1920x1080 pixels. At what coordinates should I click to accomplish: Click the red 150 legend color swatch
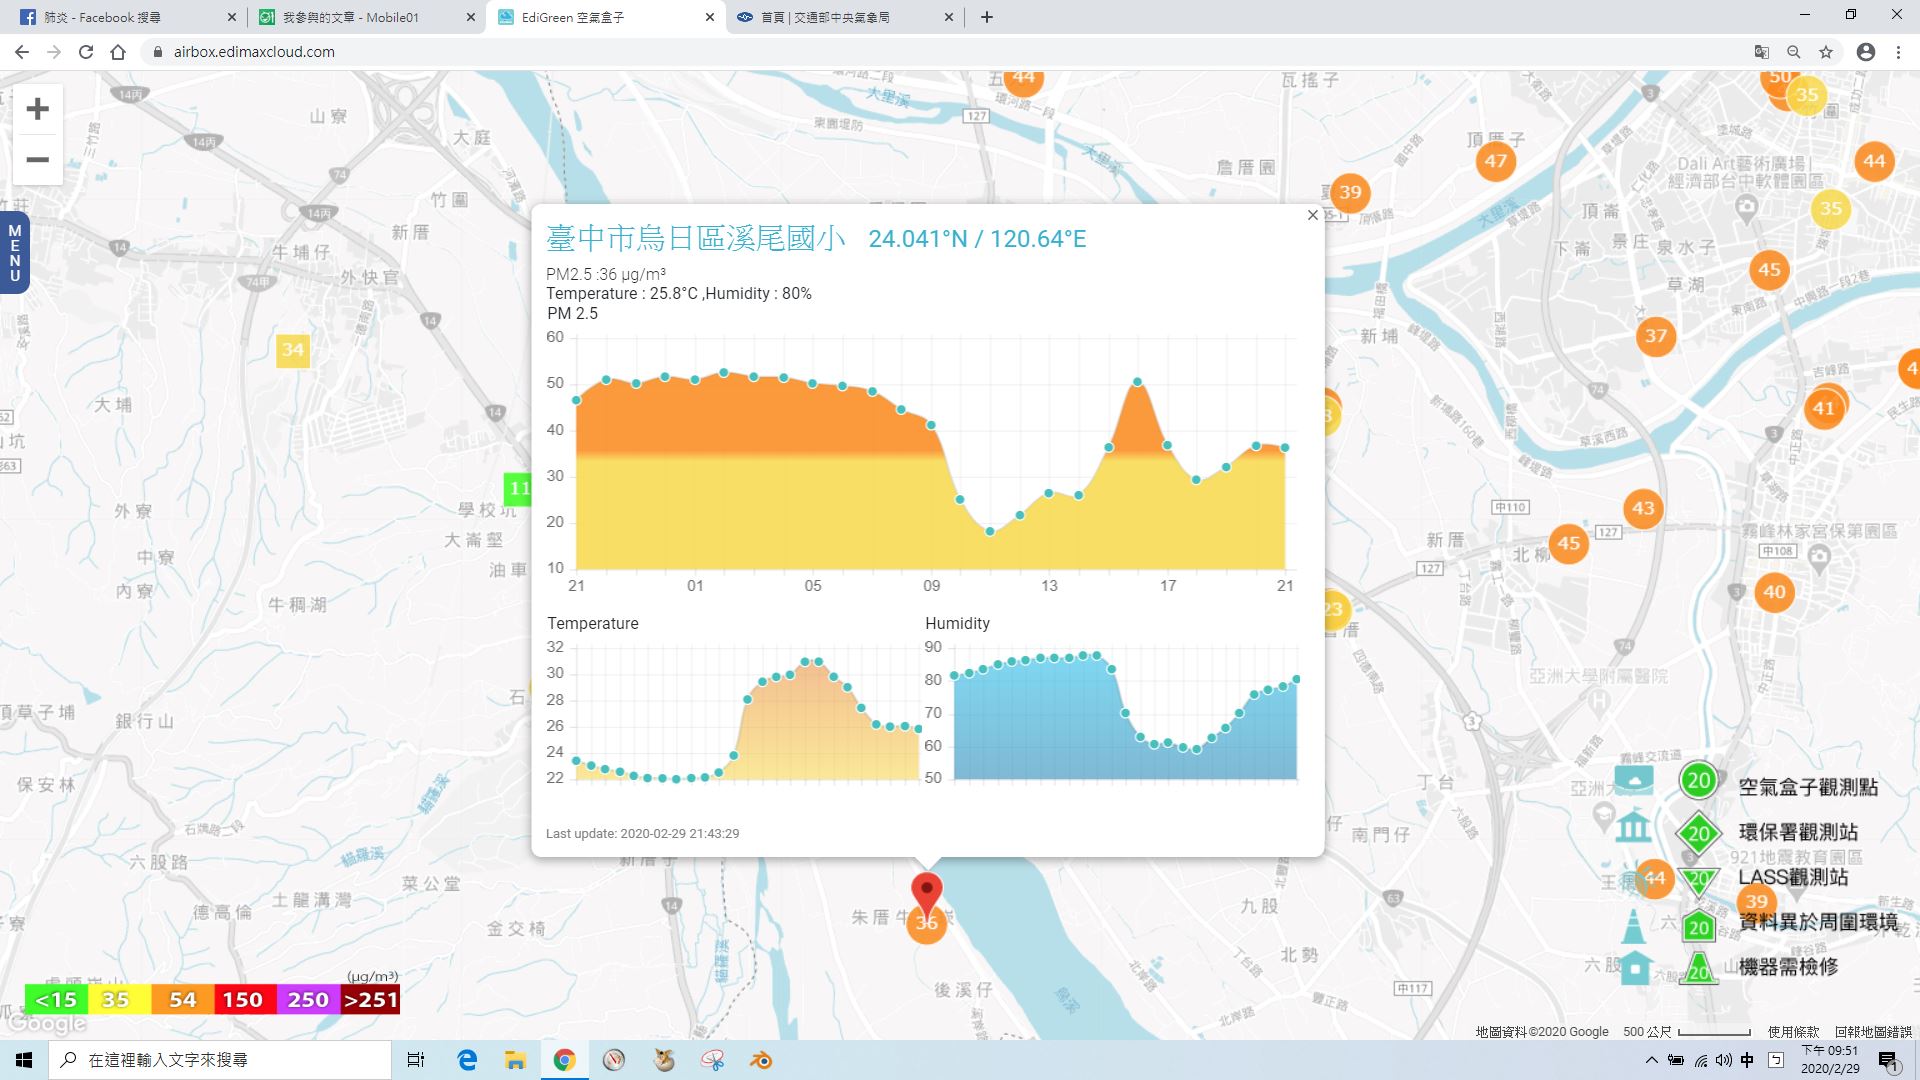click(242, 1000)
